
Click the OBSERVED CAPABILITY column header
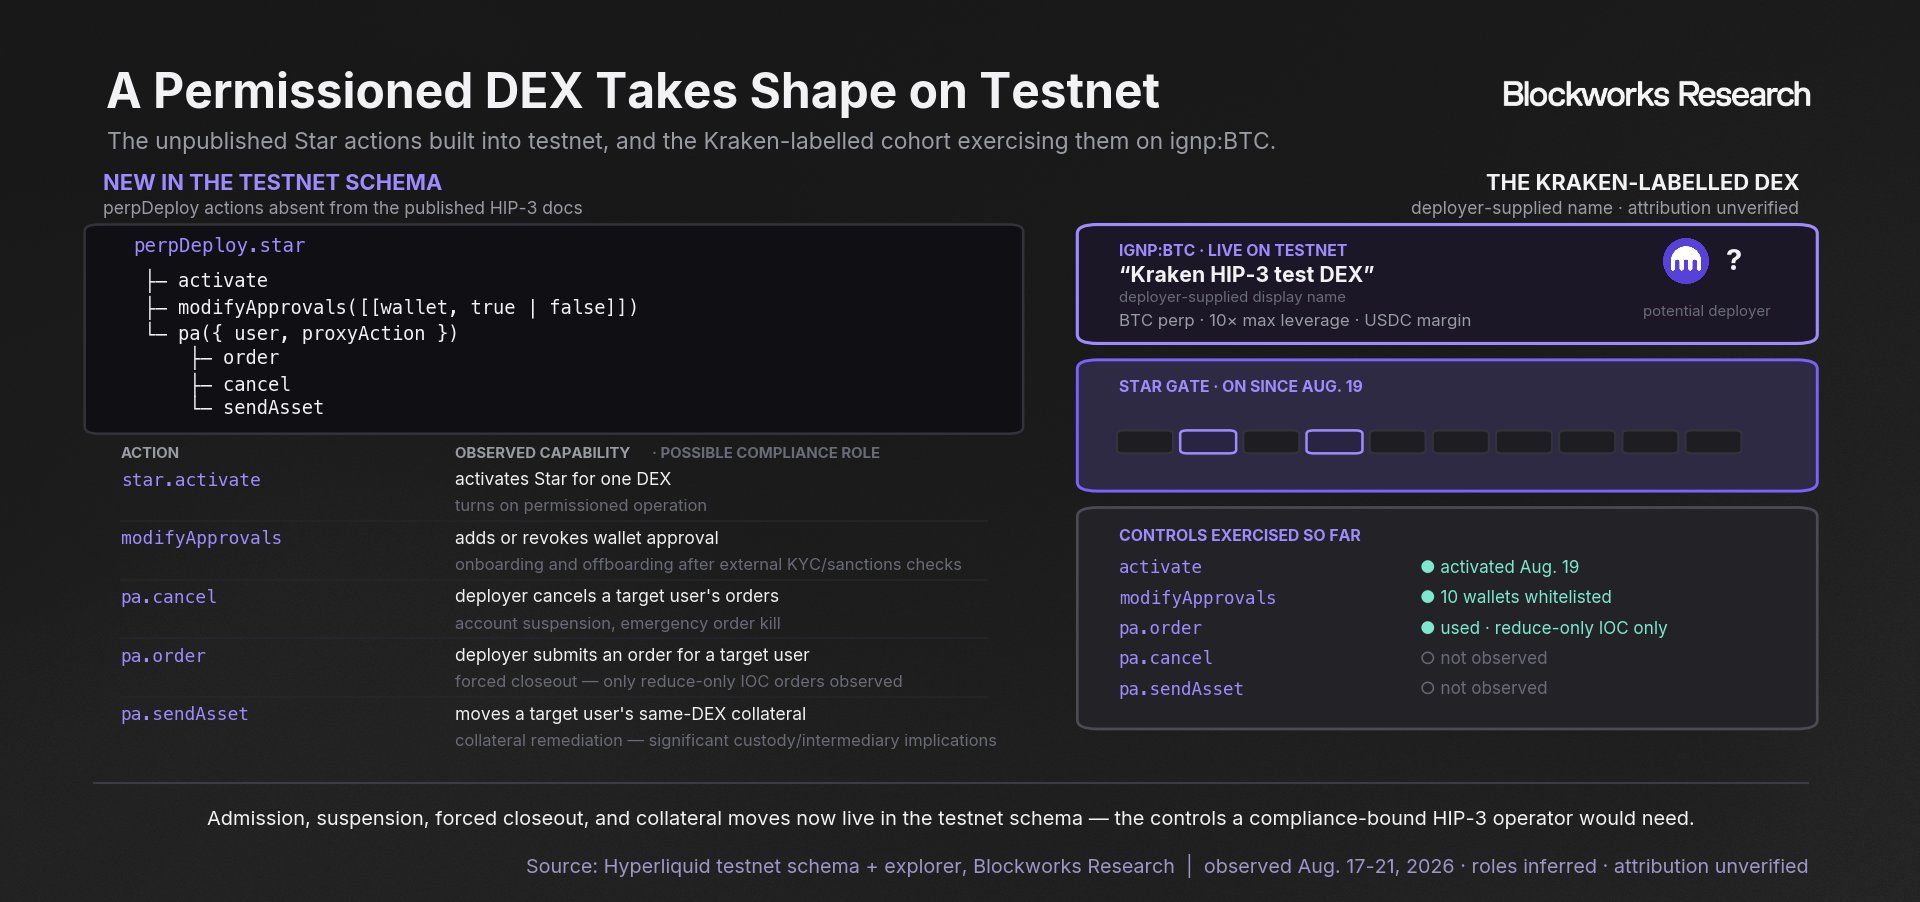coord(542,453)
